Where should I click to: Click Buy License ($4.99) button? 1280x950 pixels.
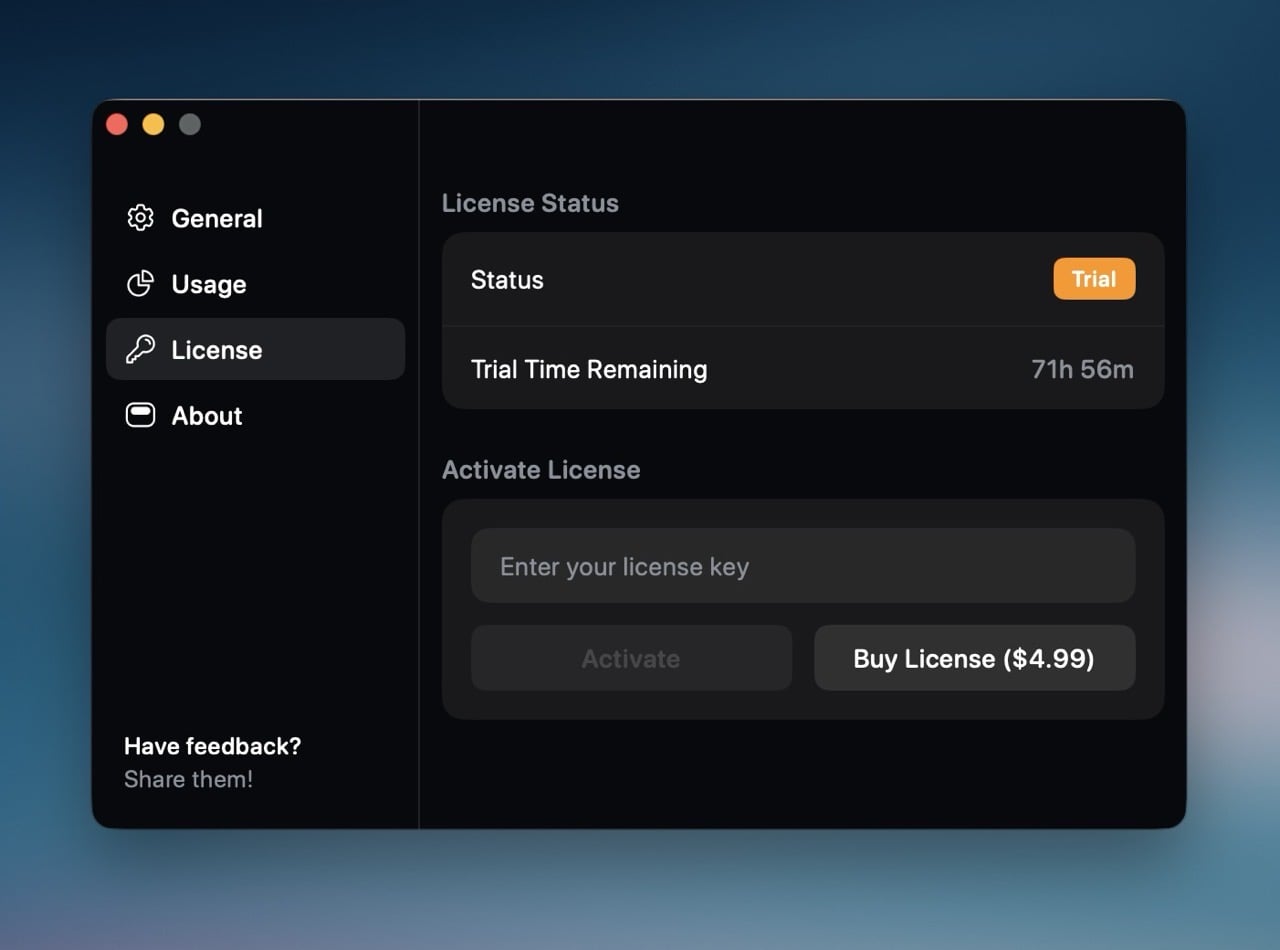974,659
